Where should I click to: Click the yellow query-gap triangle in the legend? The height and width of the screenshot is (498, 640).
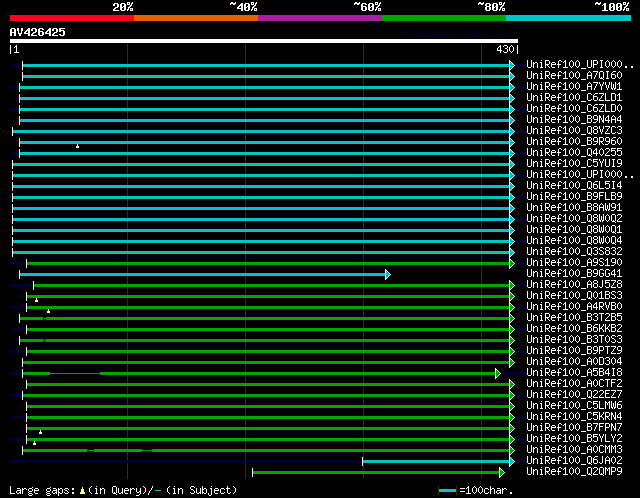pyautogui.click(x=82, y=490)
